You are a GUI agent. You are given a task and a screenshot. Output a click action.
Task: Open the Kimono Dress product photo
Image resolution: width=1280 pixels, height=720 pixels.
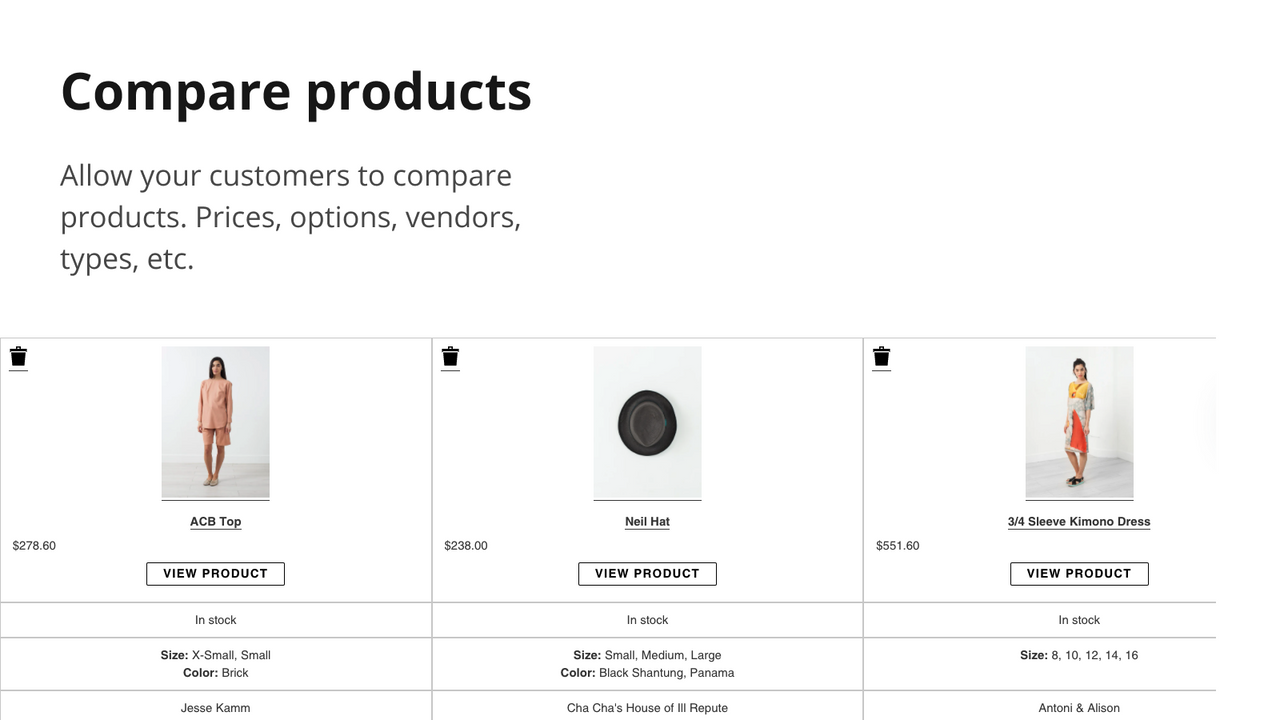tap(1079, 422)
